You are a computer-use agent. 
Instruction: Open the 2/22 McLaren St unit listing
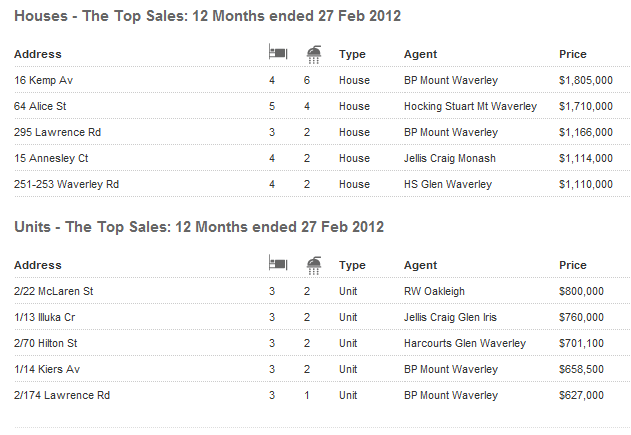[x=53, y=291]
